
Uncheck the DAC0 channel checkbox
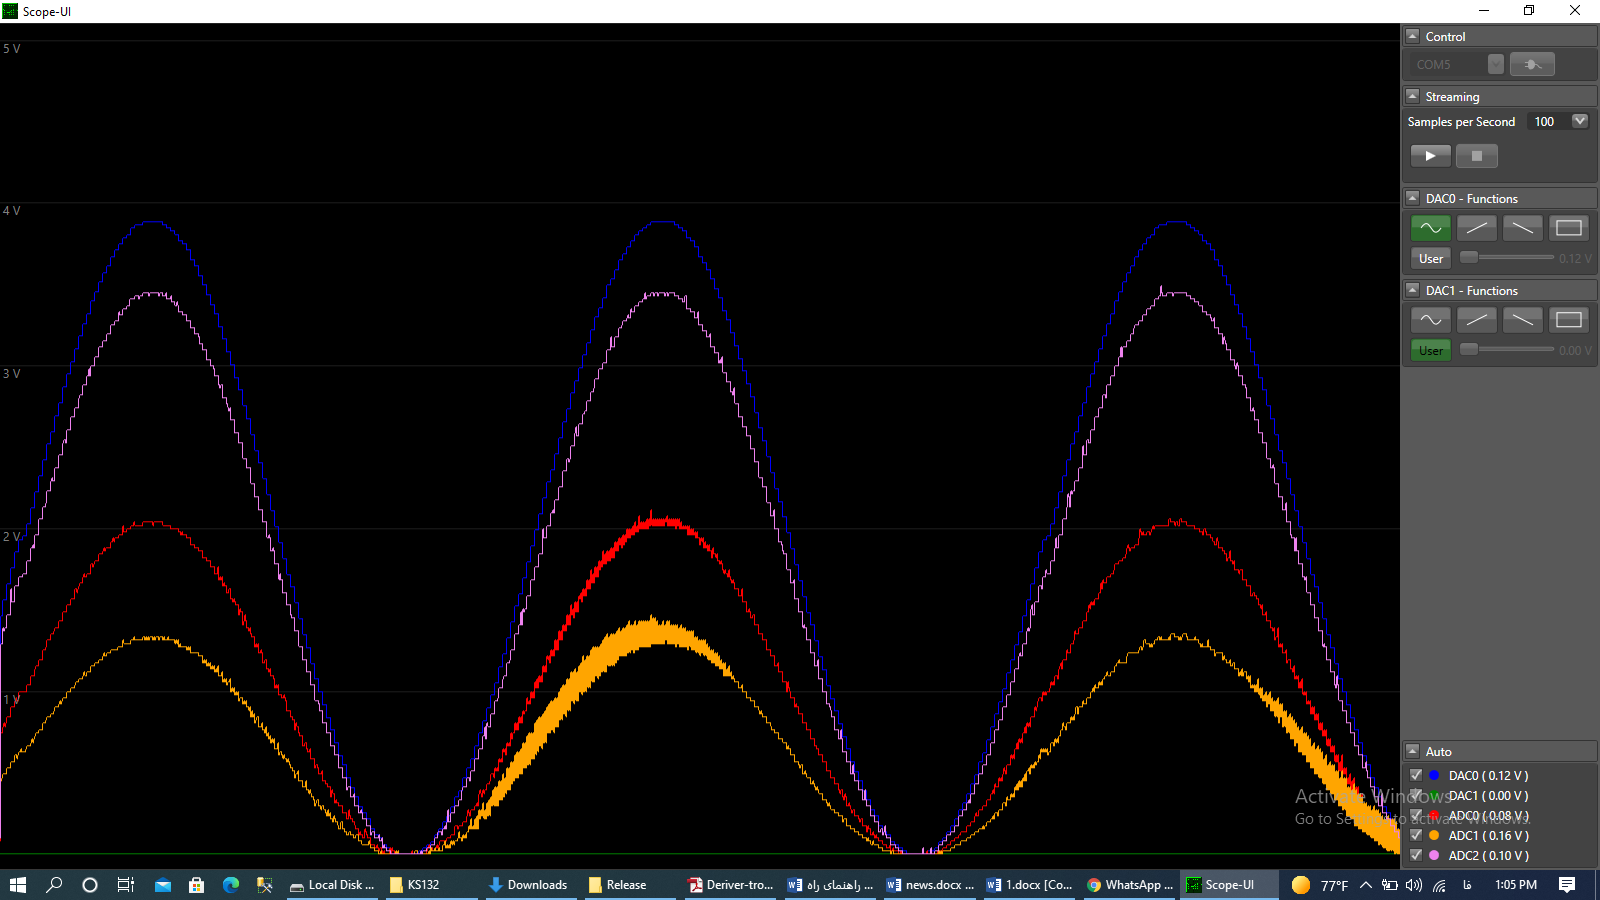click(1416, 775)
